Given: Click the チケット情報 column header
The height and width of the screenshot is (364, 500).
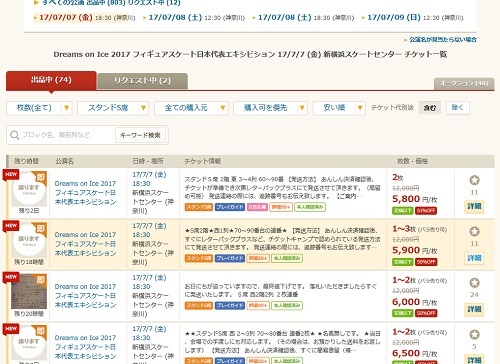Looking at the screenshot, I should click(x=203, y=161).
